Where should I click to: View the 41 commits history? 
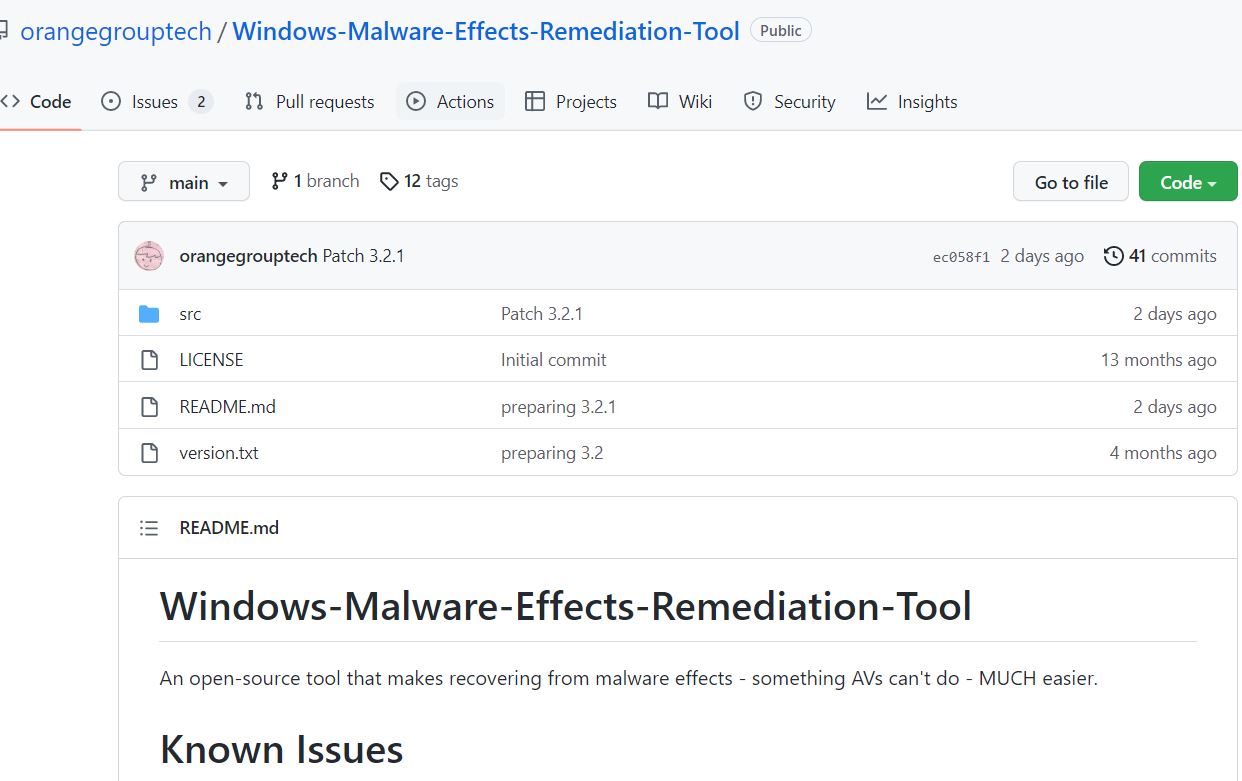pos(1160,256)
